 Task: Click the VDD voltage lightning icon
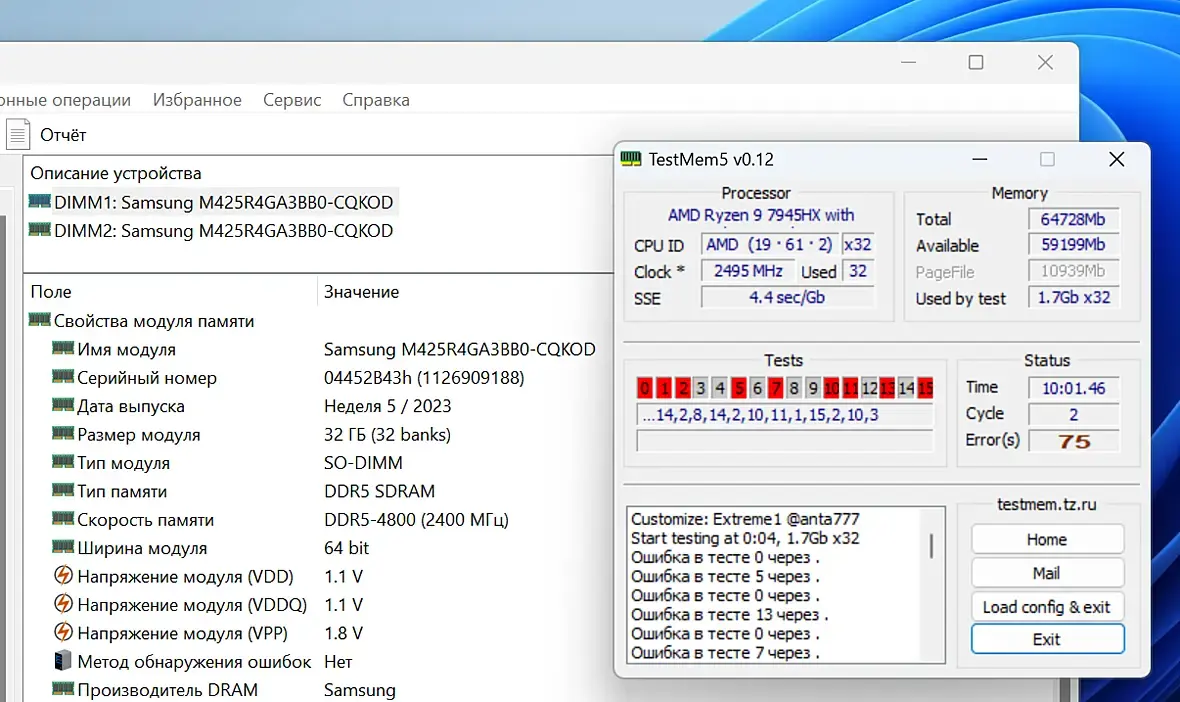tap(63, 576)
